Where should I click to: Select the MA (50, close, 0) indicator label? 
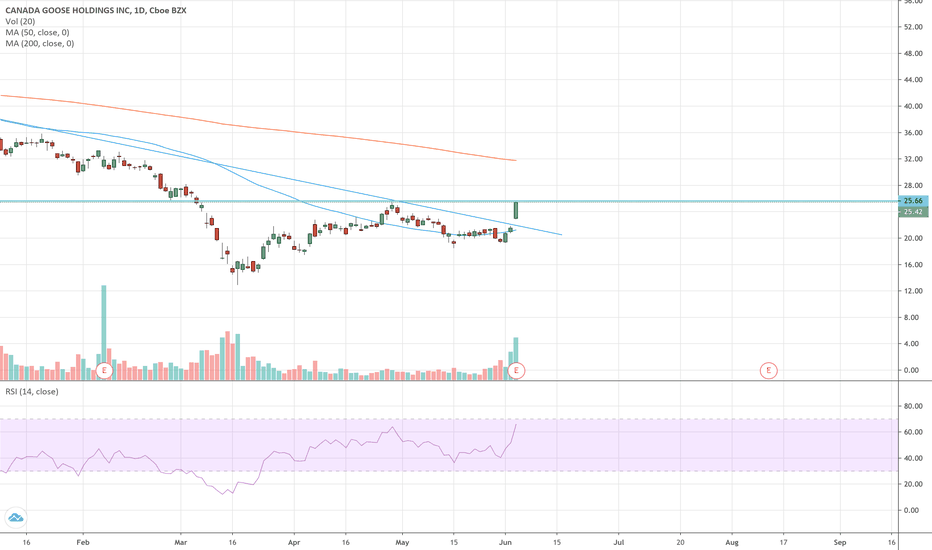pos(37,32)
